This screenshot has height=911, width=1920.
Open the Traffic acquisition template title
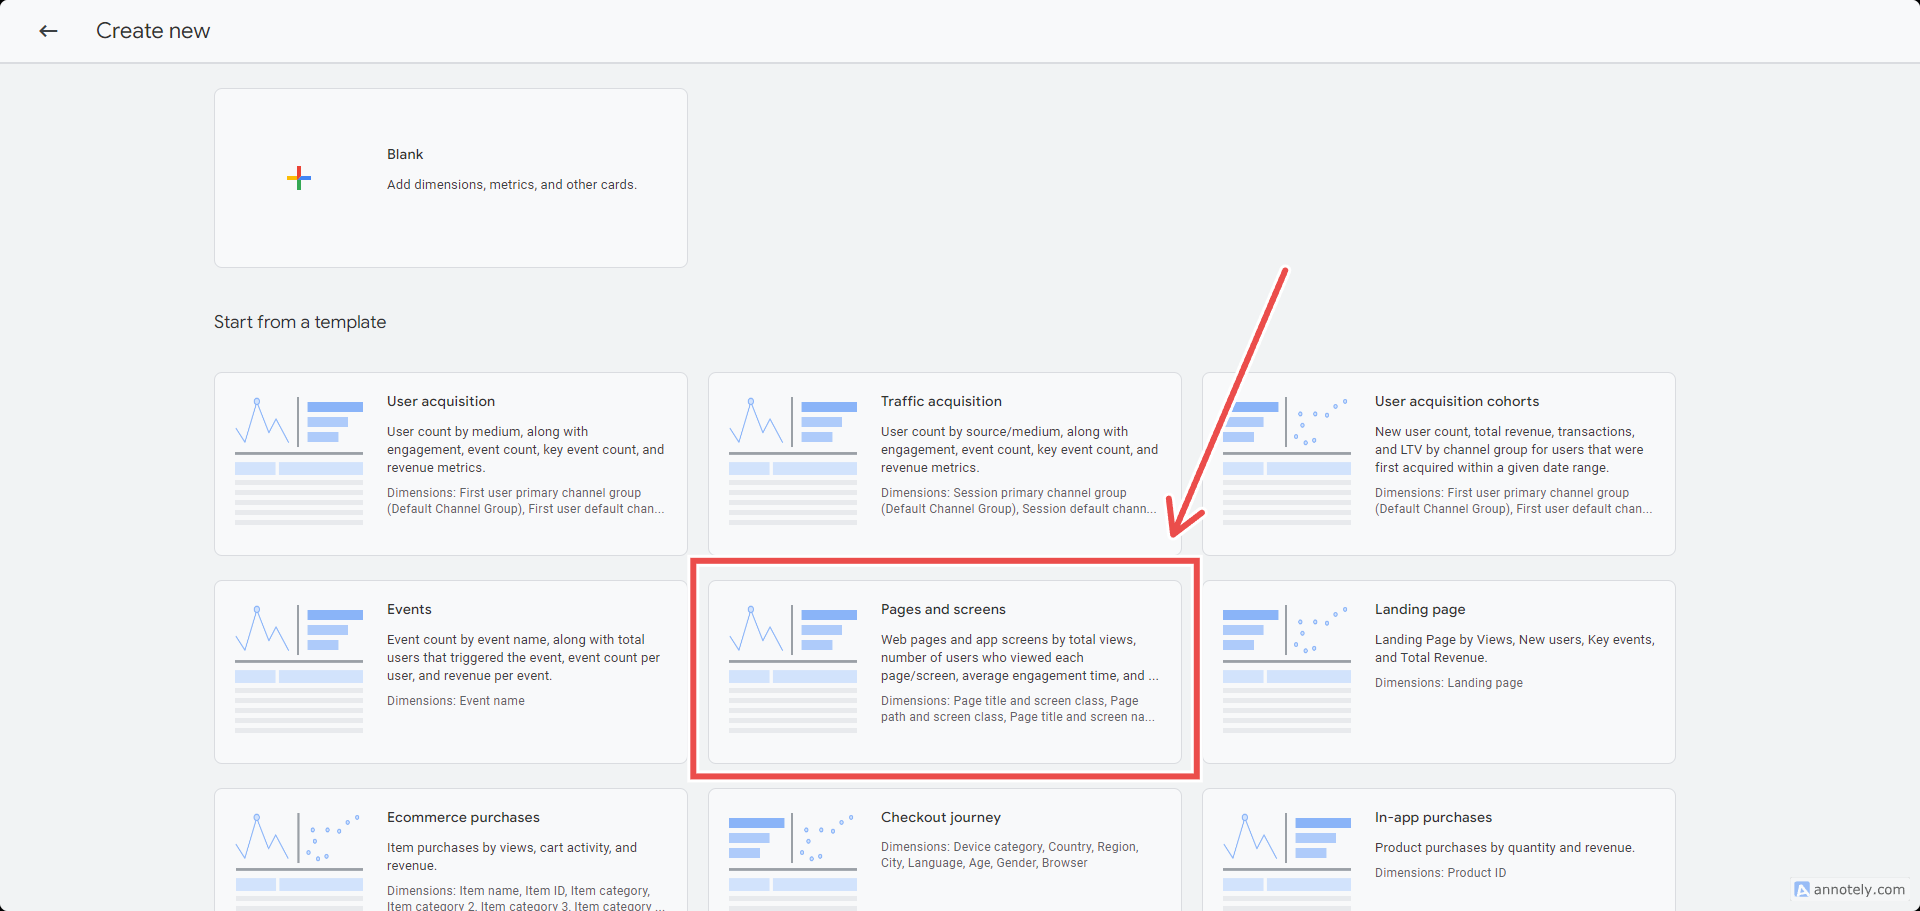941,401
